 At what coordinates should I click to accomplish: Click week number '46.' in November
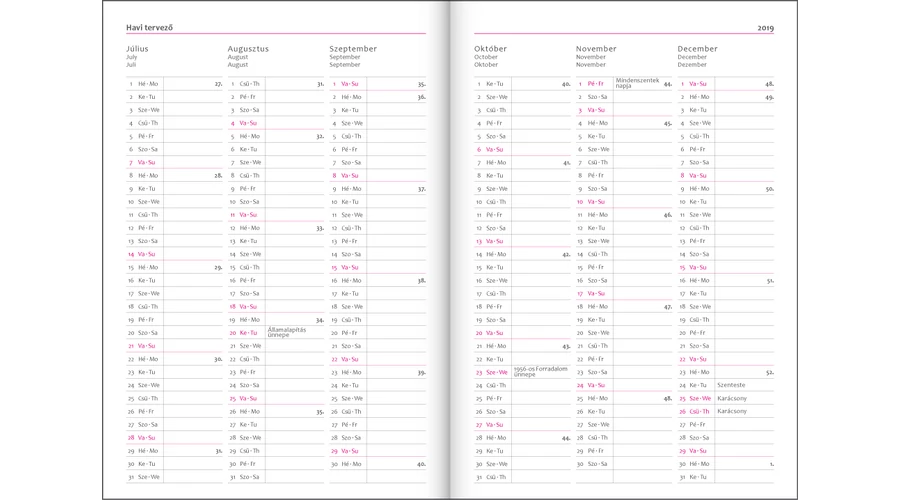(668, 215)
